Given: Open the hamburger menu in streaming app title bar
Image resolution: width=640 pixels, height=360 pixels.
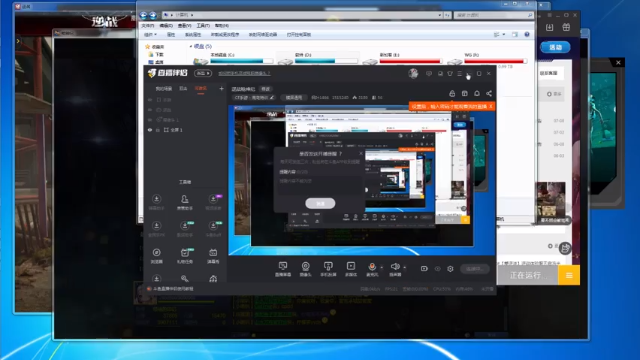Looking at the screenshot, I should pyautogui.click(x=460, y=73).
